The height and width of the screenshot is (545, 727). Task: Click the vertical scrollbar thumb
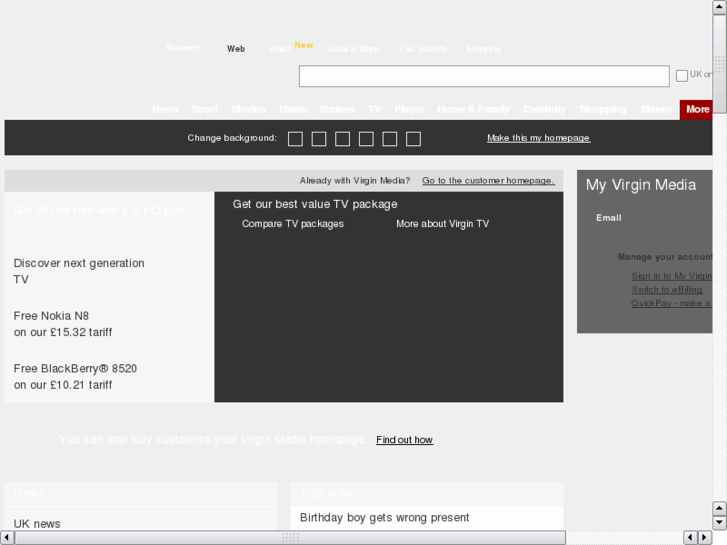click(x=720, y=64)
